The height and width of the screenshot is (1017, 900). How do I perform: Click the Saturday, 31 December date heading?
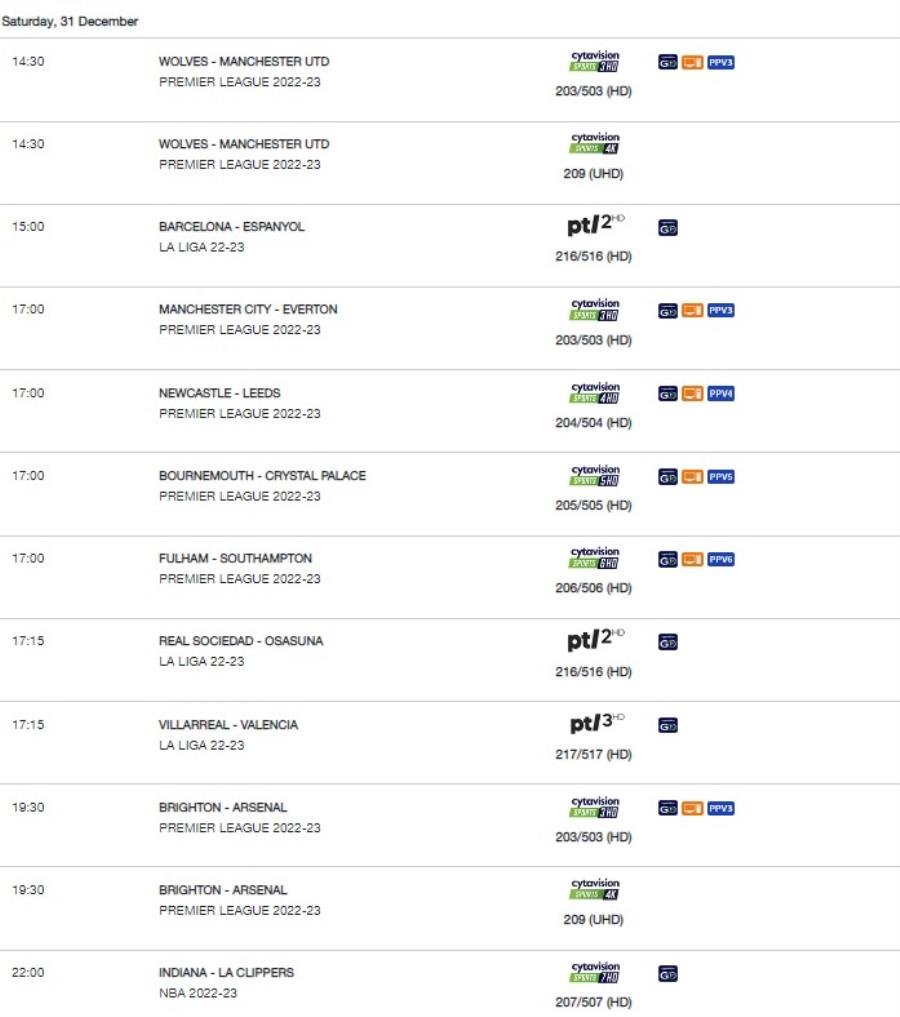tap(70, 21)
